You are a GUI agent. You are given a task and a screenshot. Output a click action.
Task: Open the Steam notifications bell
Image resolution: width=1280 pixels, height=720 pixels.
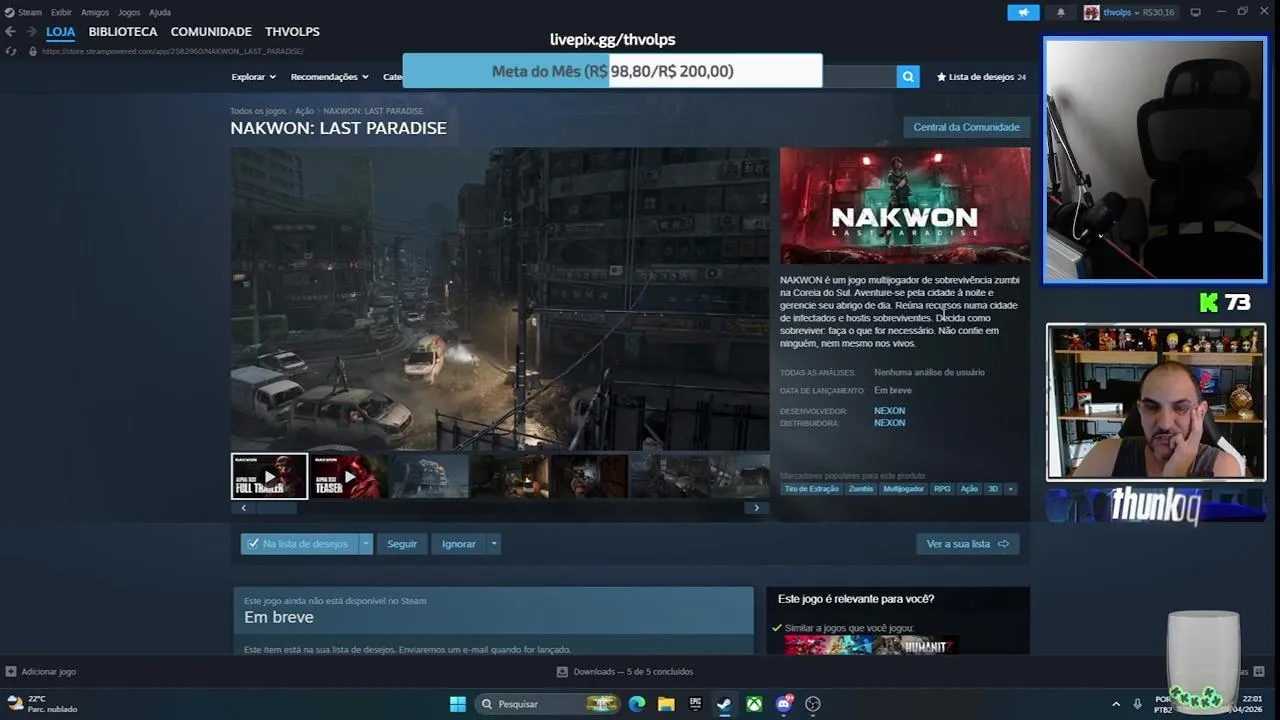[x=1061, y=12]
